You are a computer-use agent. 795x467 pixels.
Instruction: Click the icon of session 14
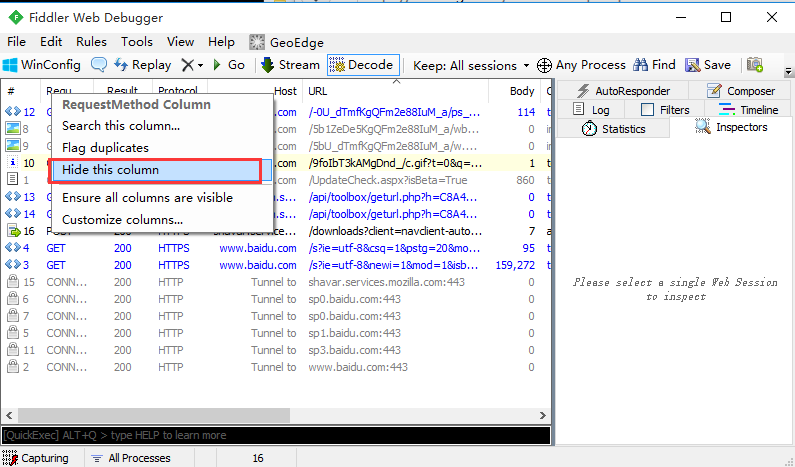pyautogui.click(x=13, y=214)
